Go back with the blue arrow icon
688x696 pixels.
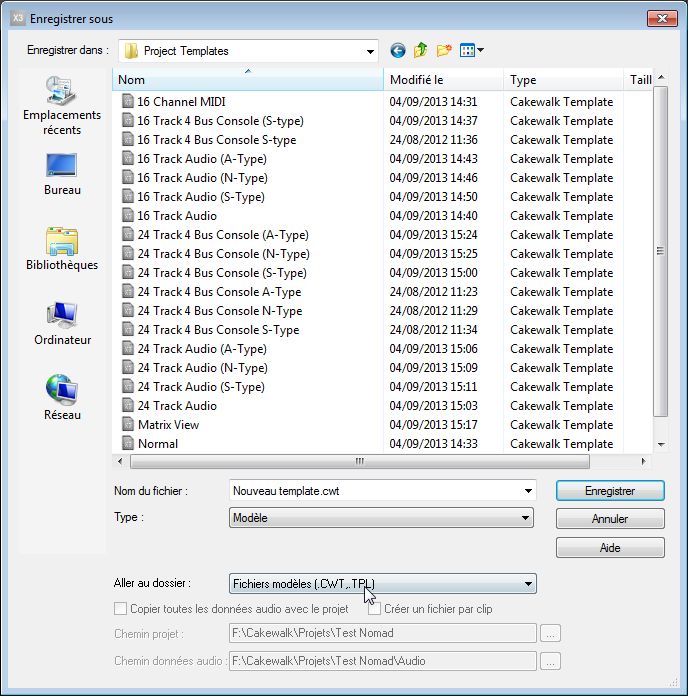[398, 51]
